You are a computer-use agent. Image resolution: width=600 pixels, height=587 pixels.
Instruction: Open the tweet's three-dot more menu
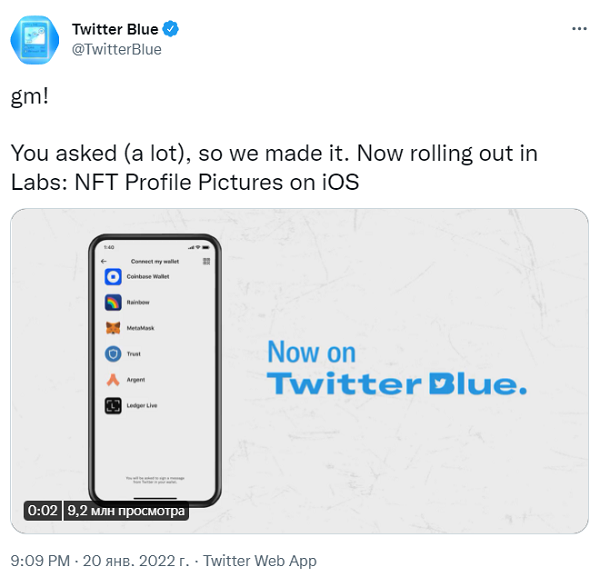(x=578, y=29)
